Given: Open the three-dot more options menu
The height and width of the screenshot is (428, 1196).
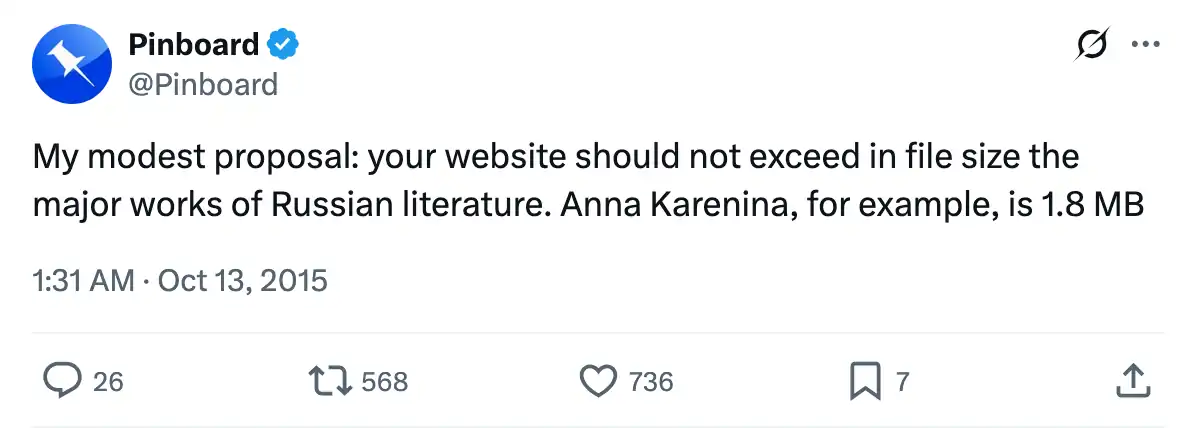Looking at the screenshot, I should click(x=1144, y=45).
